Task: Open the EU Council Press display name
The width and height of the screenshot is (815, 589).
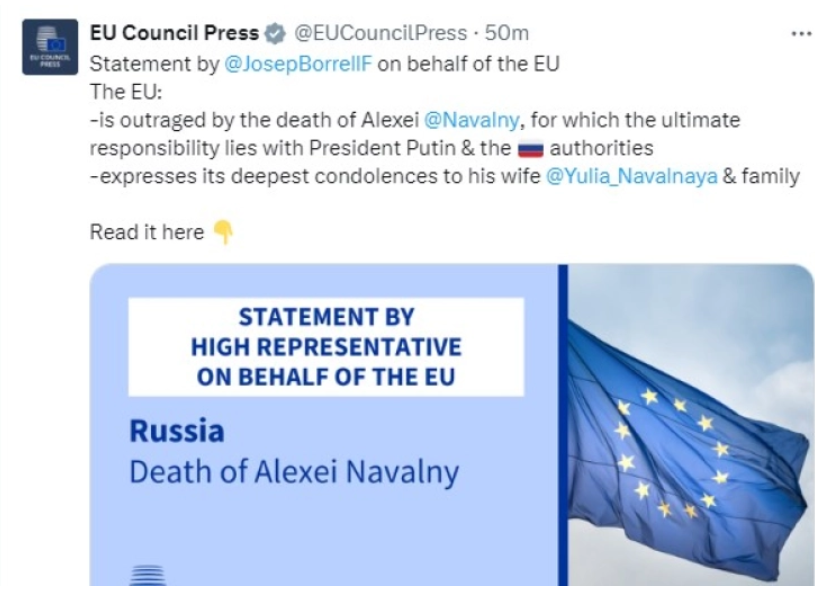Action: (x=174, y=34)
